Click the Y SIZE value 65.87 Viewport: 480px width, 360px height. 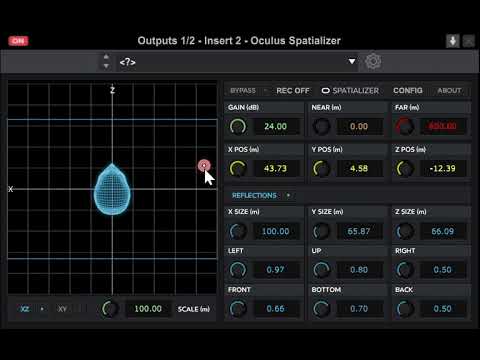[x=359, y=231]
